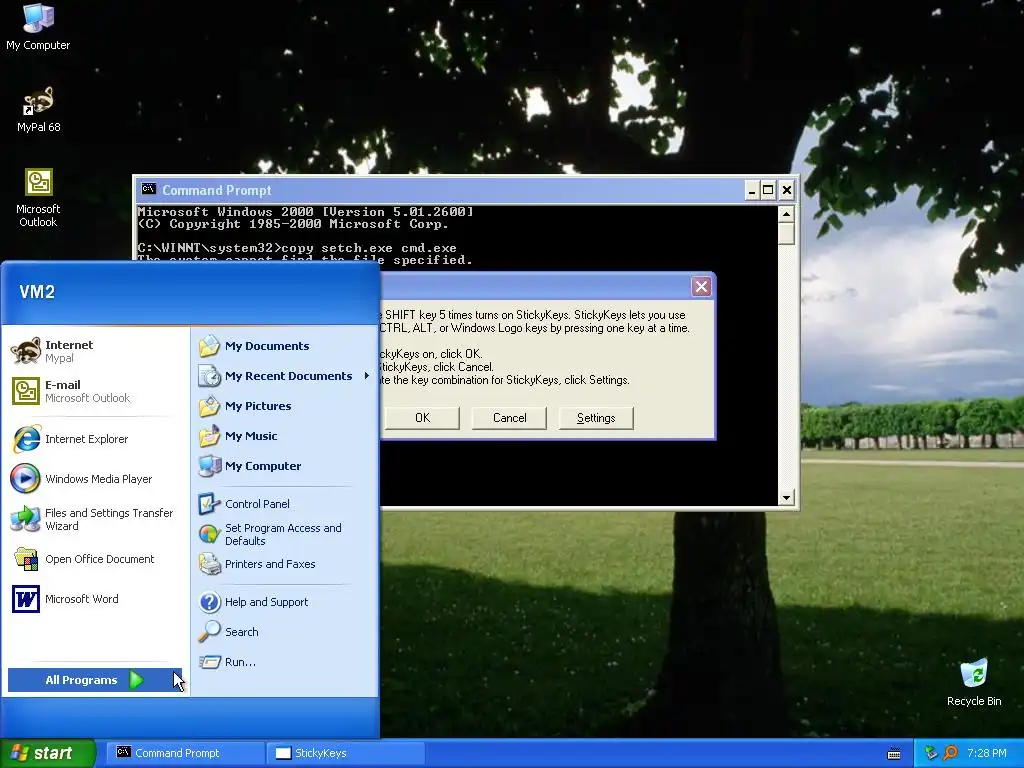1024x768 pixels.
Task: Open My Music folder
Action: tap(285, 436)
